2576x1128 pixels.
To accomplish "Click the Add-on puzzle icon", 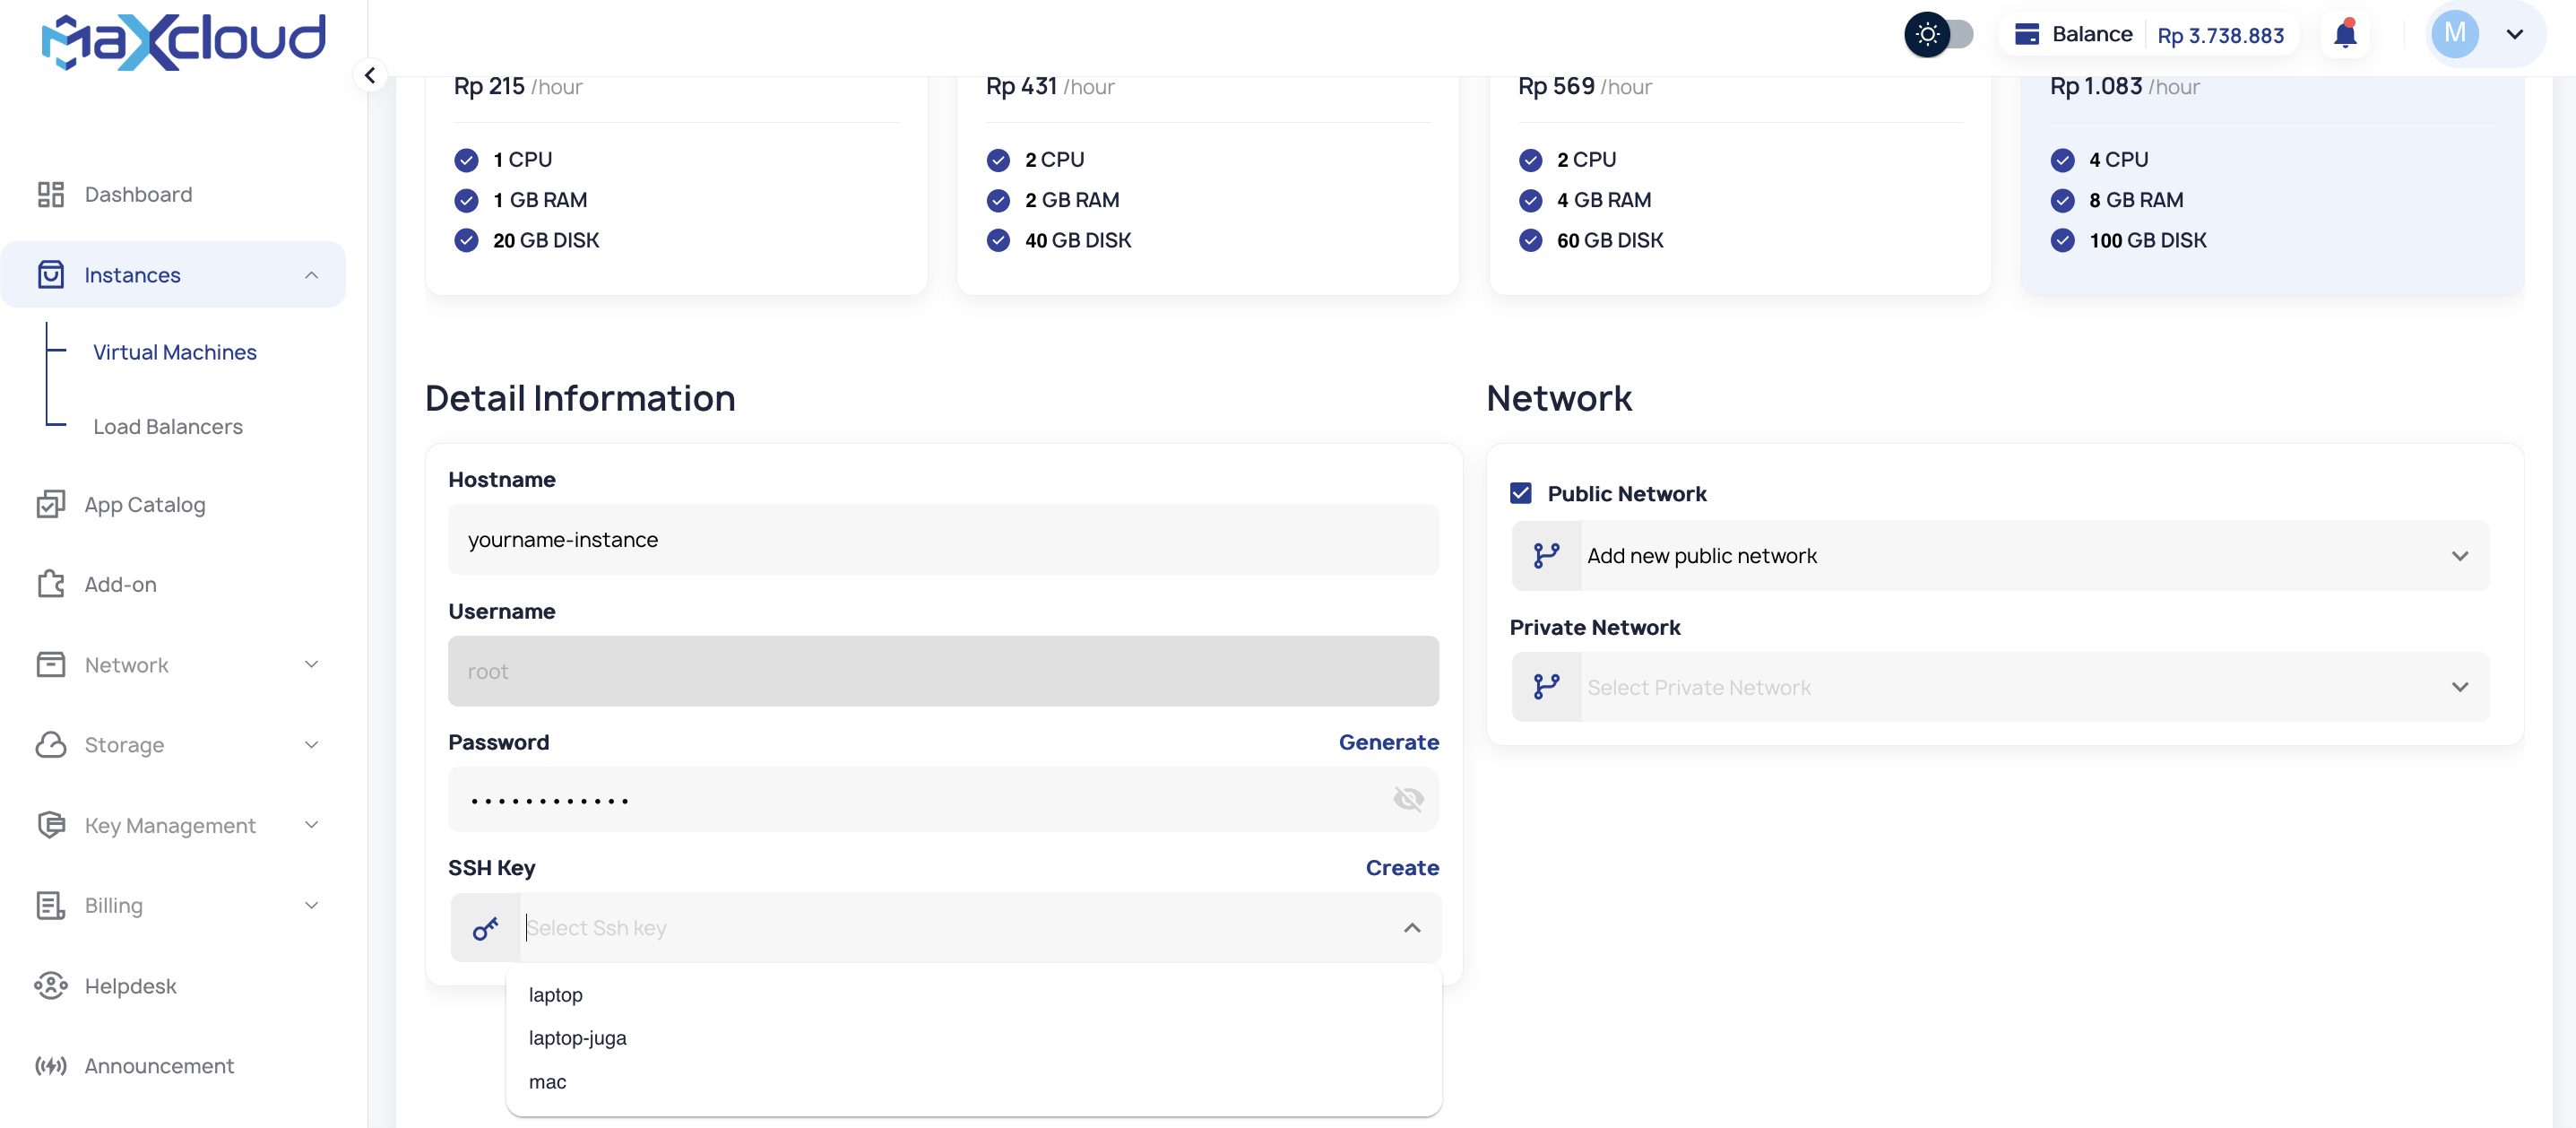I will [x=51, y=584].
